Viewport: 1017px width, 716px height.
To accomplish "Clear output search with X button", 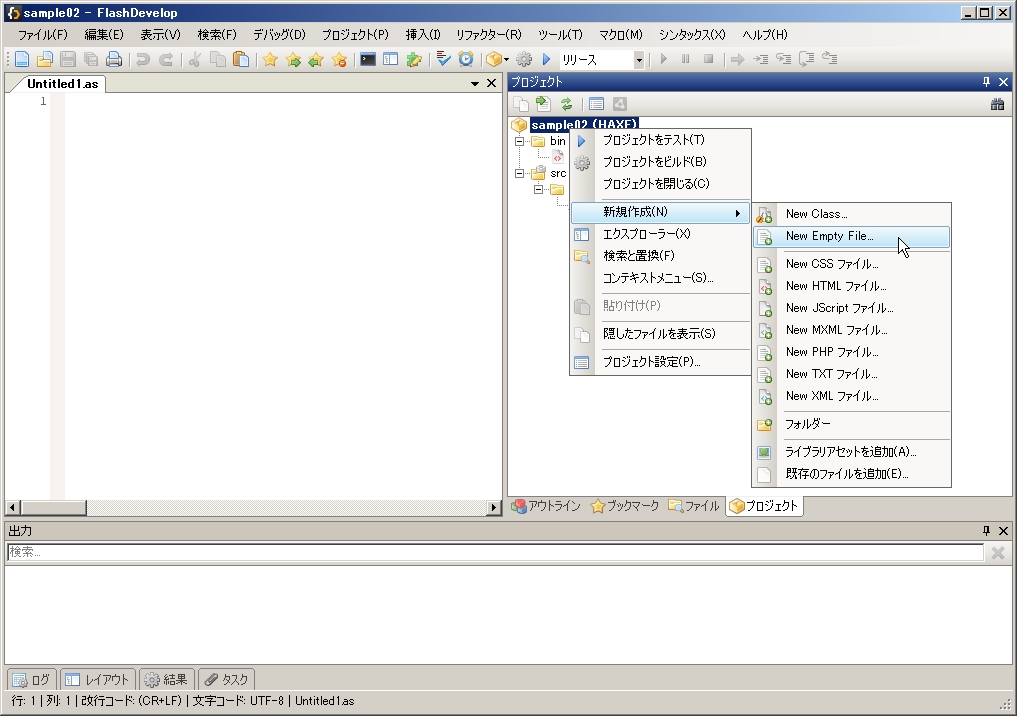I will 998,553.
